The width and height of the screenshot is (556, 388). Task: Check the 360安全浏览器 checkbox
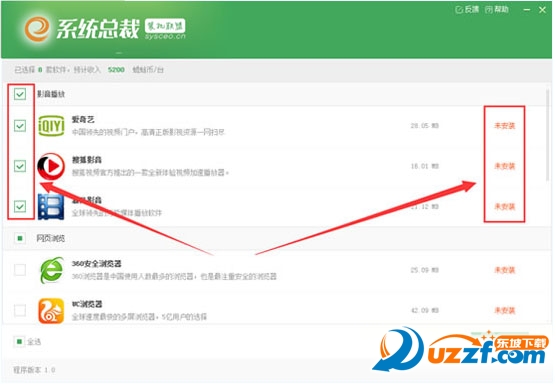(x=20, y=270)
